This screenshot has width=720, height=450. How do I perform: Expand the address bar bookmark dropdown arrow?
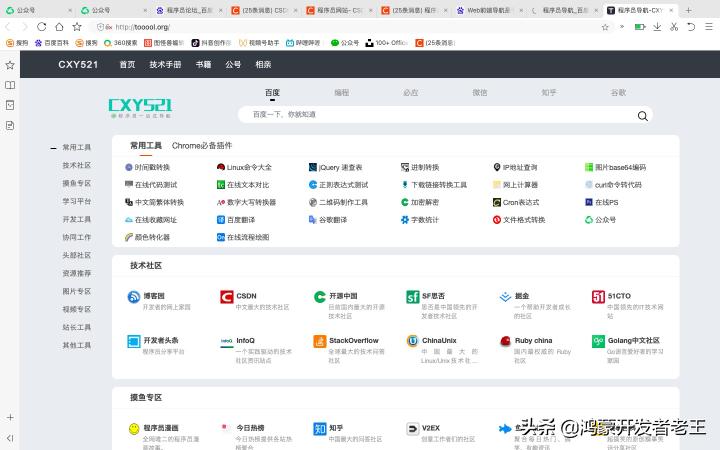(x=622, y=27)
